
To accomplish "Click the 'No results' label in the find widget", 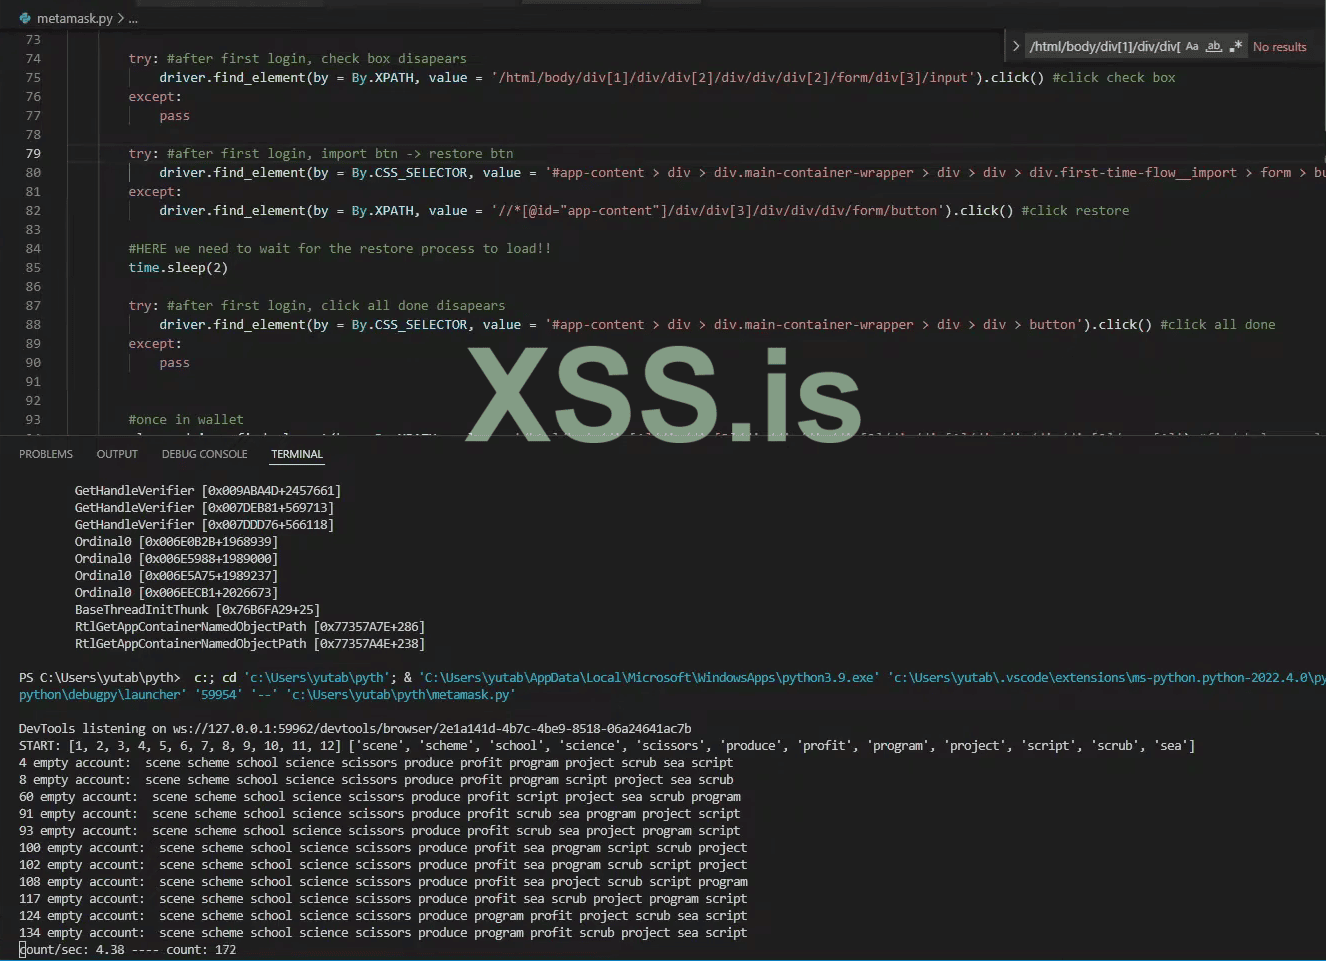I will [x=1279, y=45].
